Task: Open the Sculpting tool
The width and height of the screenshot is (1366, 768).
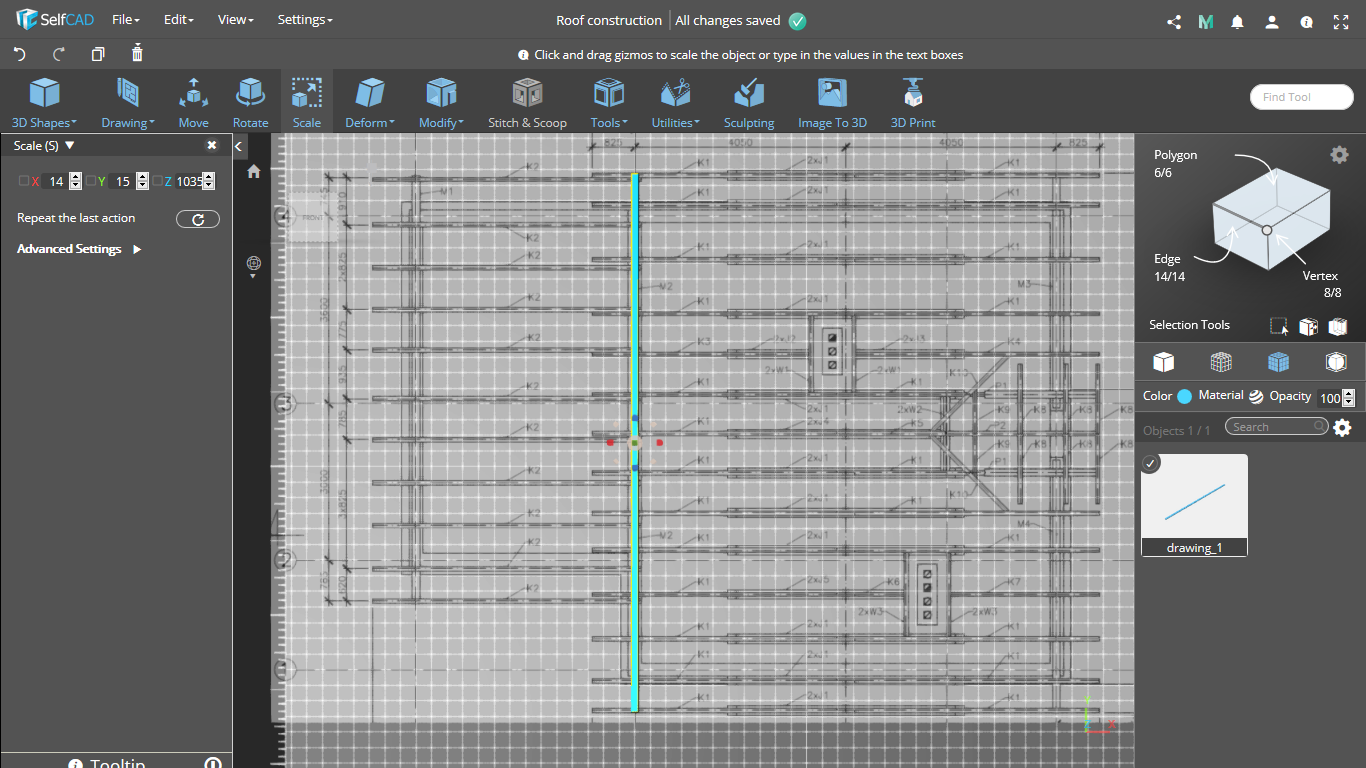Action: [749, 103]
